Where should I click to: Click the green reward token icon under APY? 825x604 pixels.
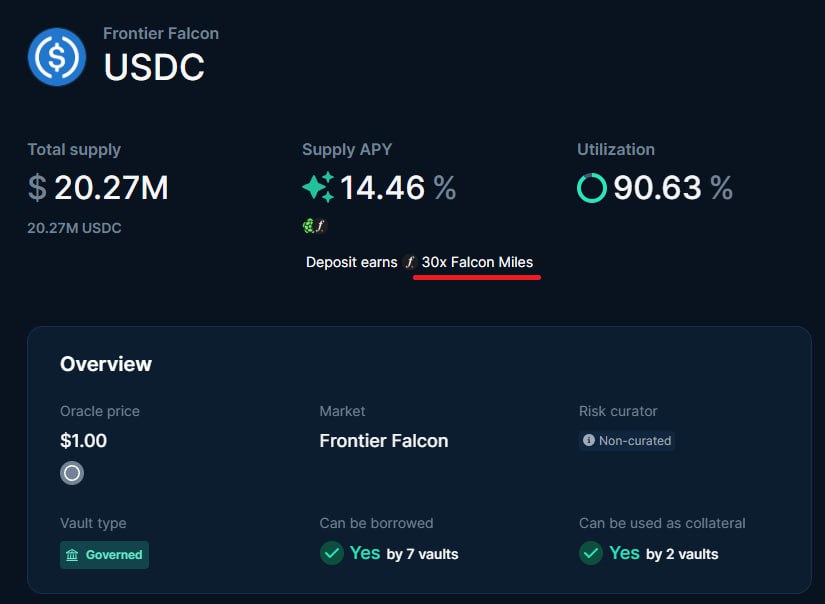pos(309,227)
